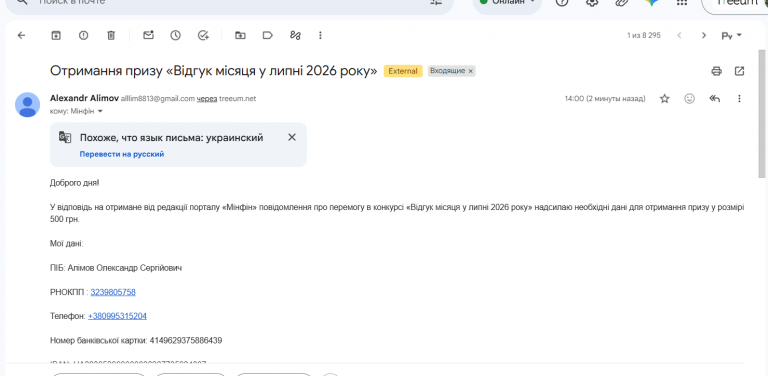Viewport: 768px width, 376px height.
Task: Click the sender email alllim8813@gmail.com
Action: click(158, 99)
